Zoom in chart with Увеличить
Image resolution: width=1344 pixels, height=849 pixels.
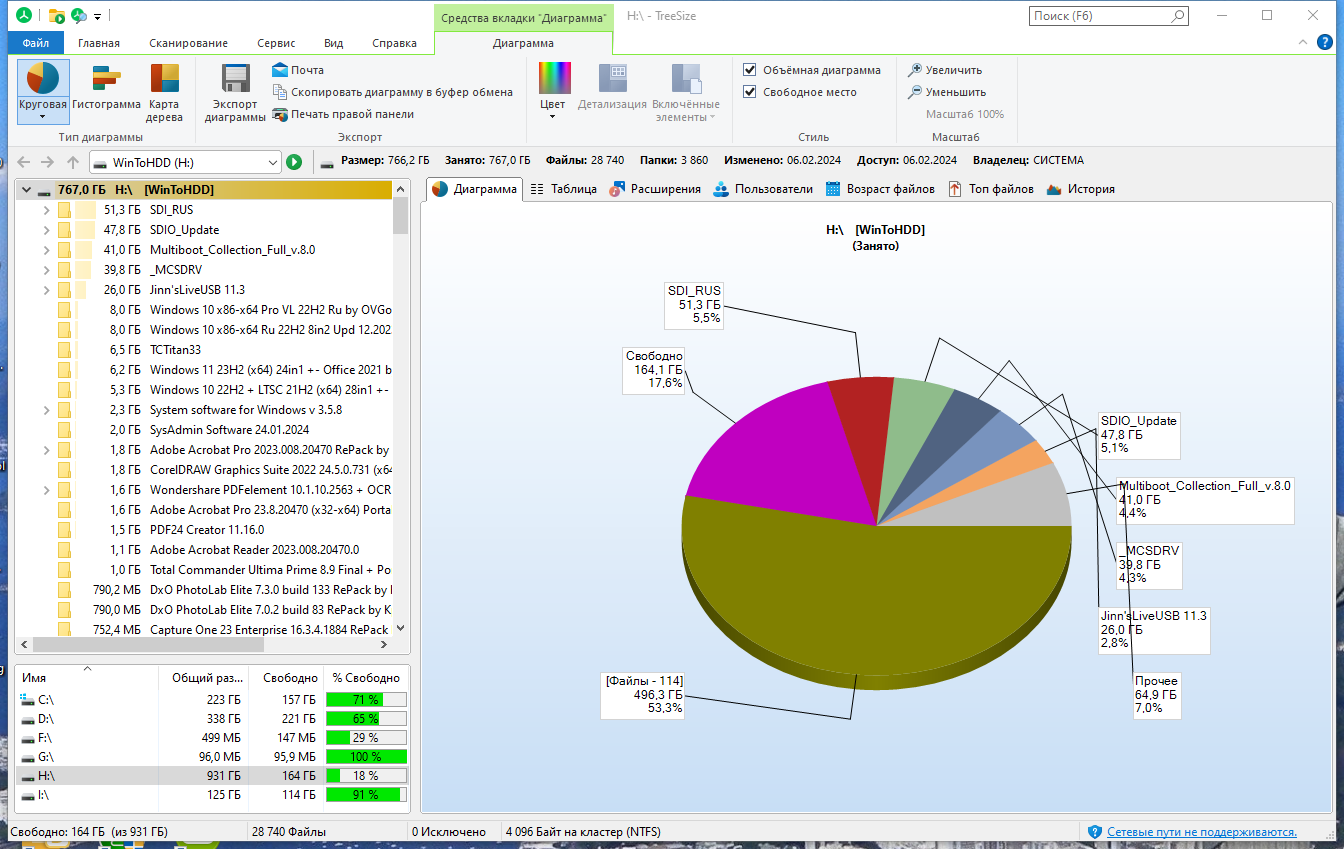(x=945, y=70)
